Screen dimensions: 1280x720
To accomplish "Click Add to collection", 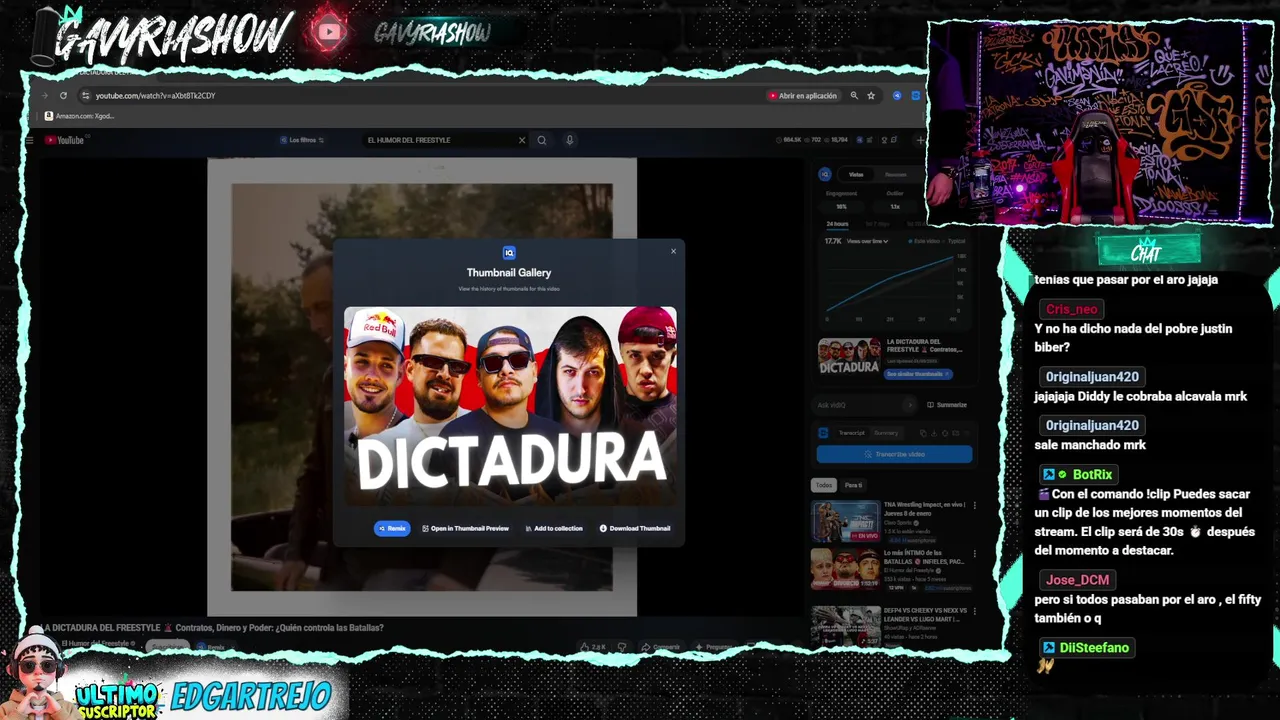I will [554, 528].
